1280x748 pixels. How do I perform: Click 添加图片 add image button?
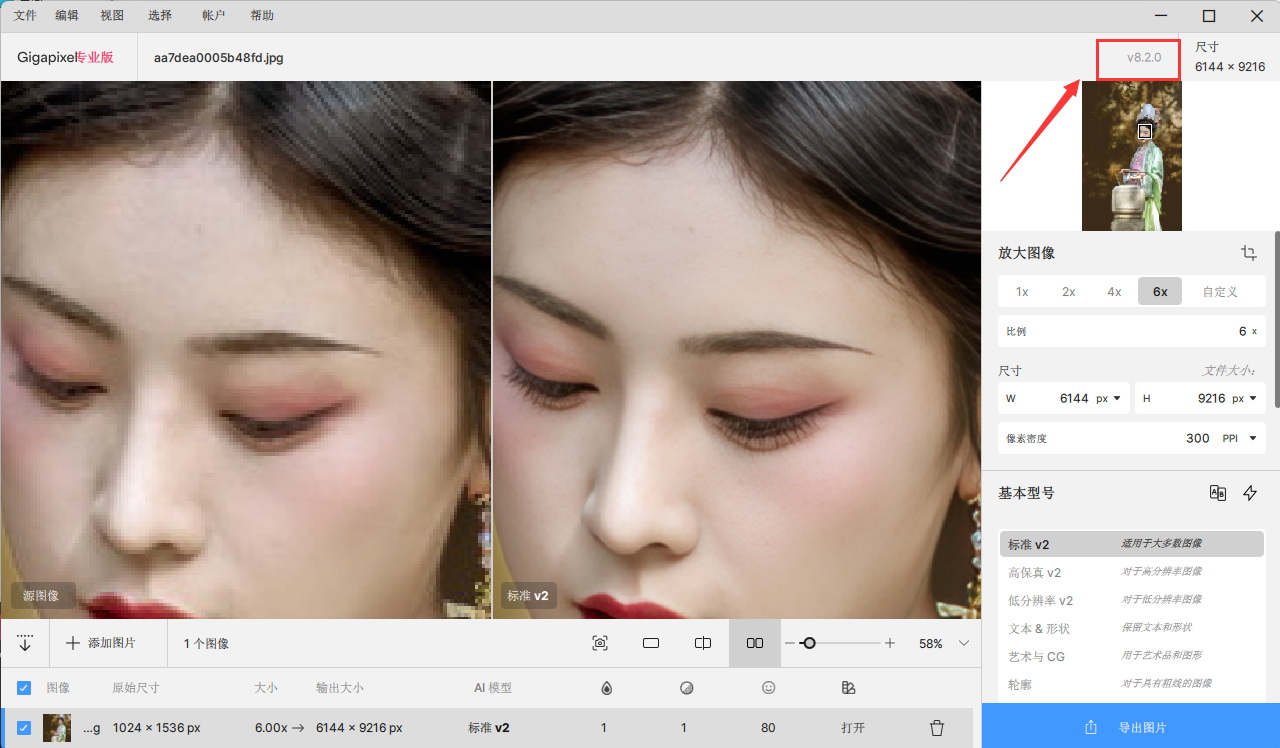101,643
